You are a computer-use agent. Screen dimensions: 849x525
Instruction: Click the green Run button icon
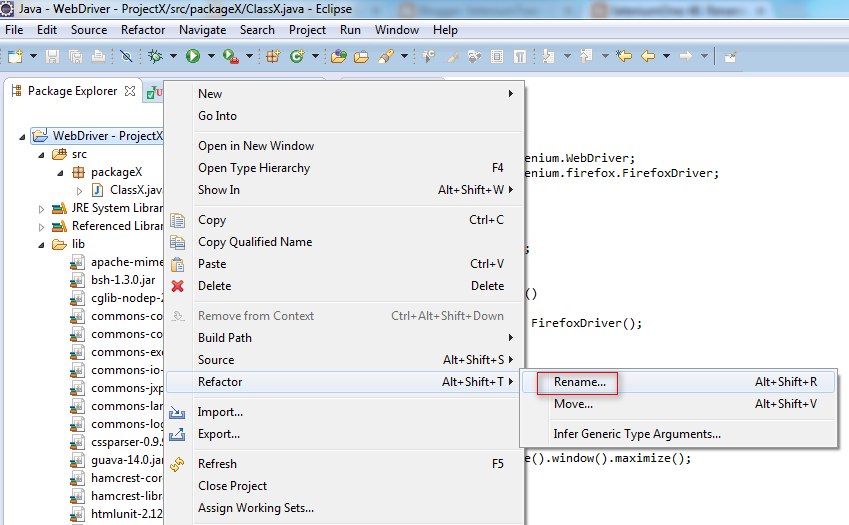(x=193, y=56)
